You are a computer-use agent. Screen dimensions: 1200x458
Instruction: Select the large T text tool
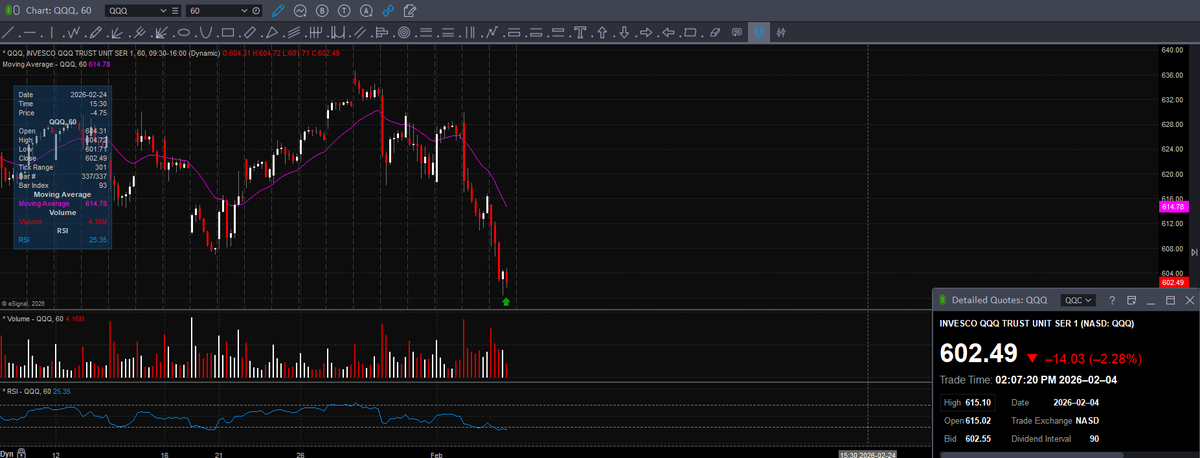(x=580, y=33)
